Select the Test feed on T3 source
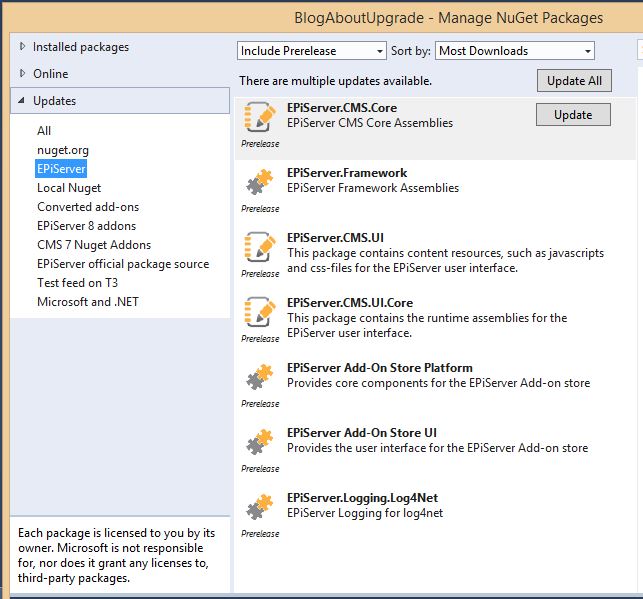This screenshot has height=599, width=643. (78, 283)
